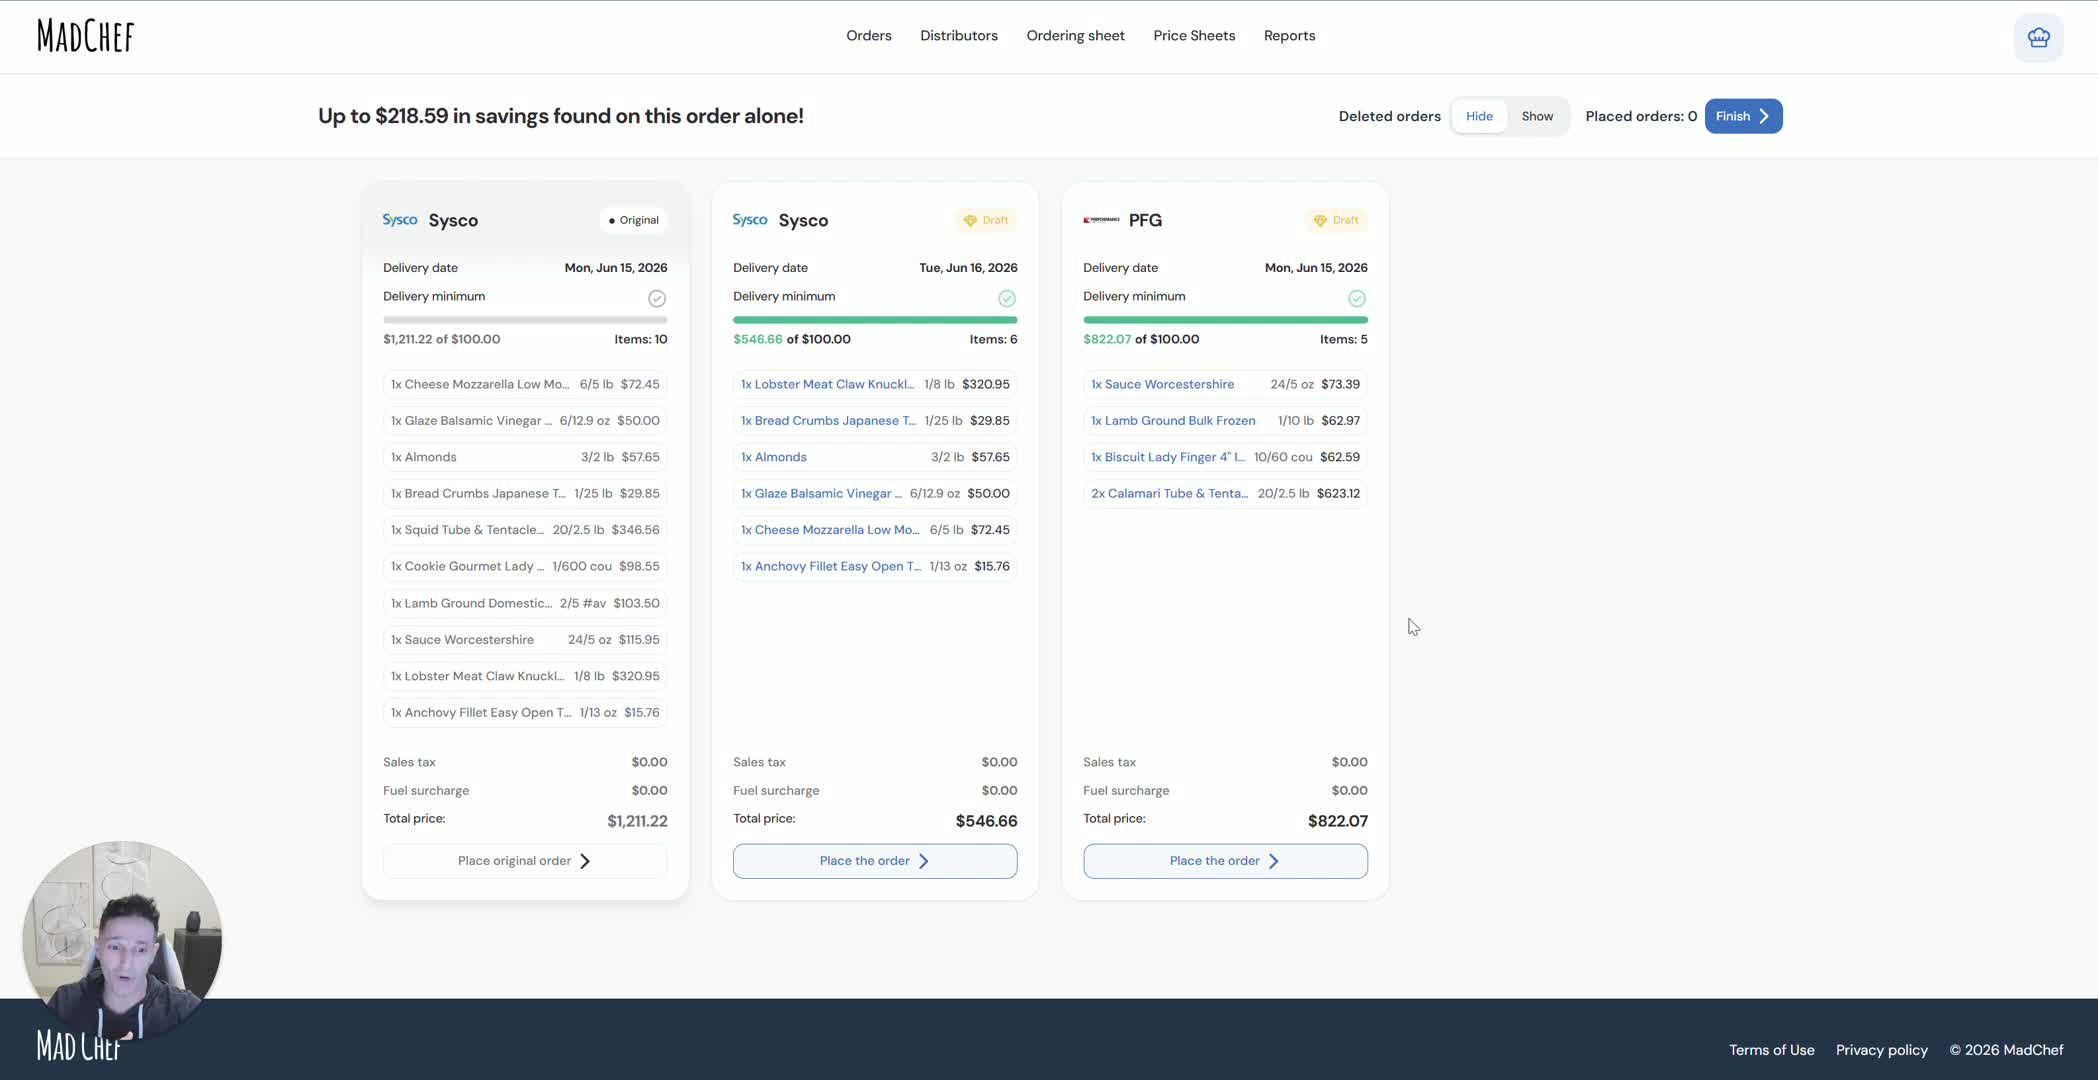2098x1080 pixels.
Task: Click Draft Sysco green delivery minimum progress bar
Action: click(x=875, y=320)
